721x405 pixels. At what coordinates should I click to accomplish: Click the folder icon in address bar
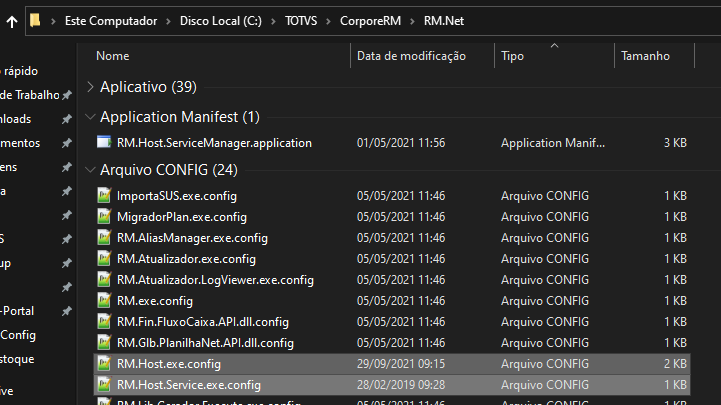click(x=35, y=19)
